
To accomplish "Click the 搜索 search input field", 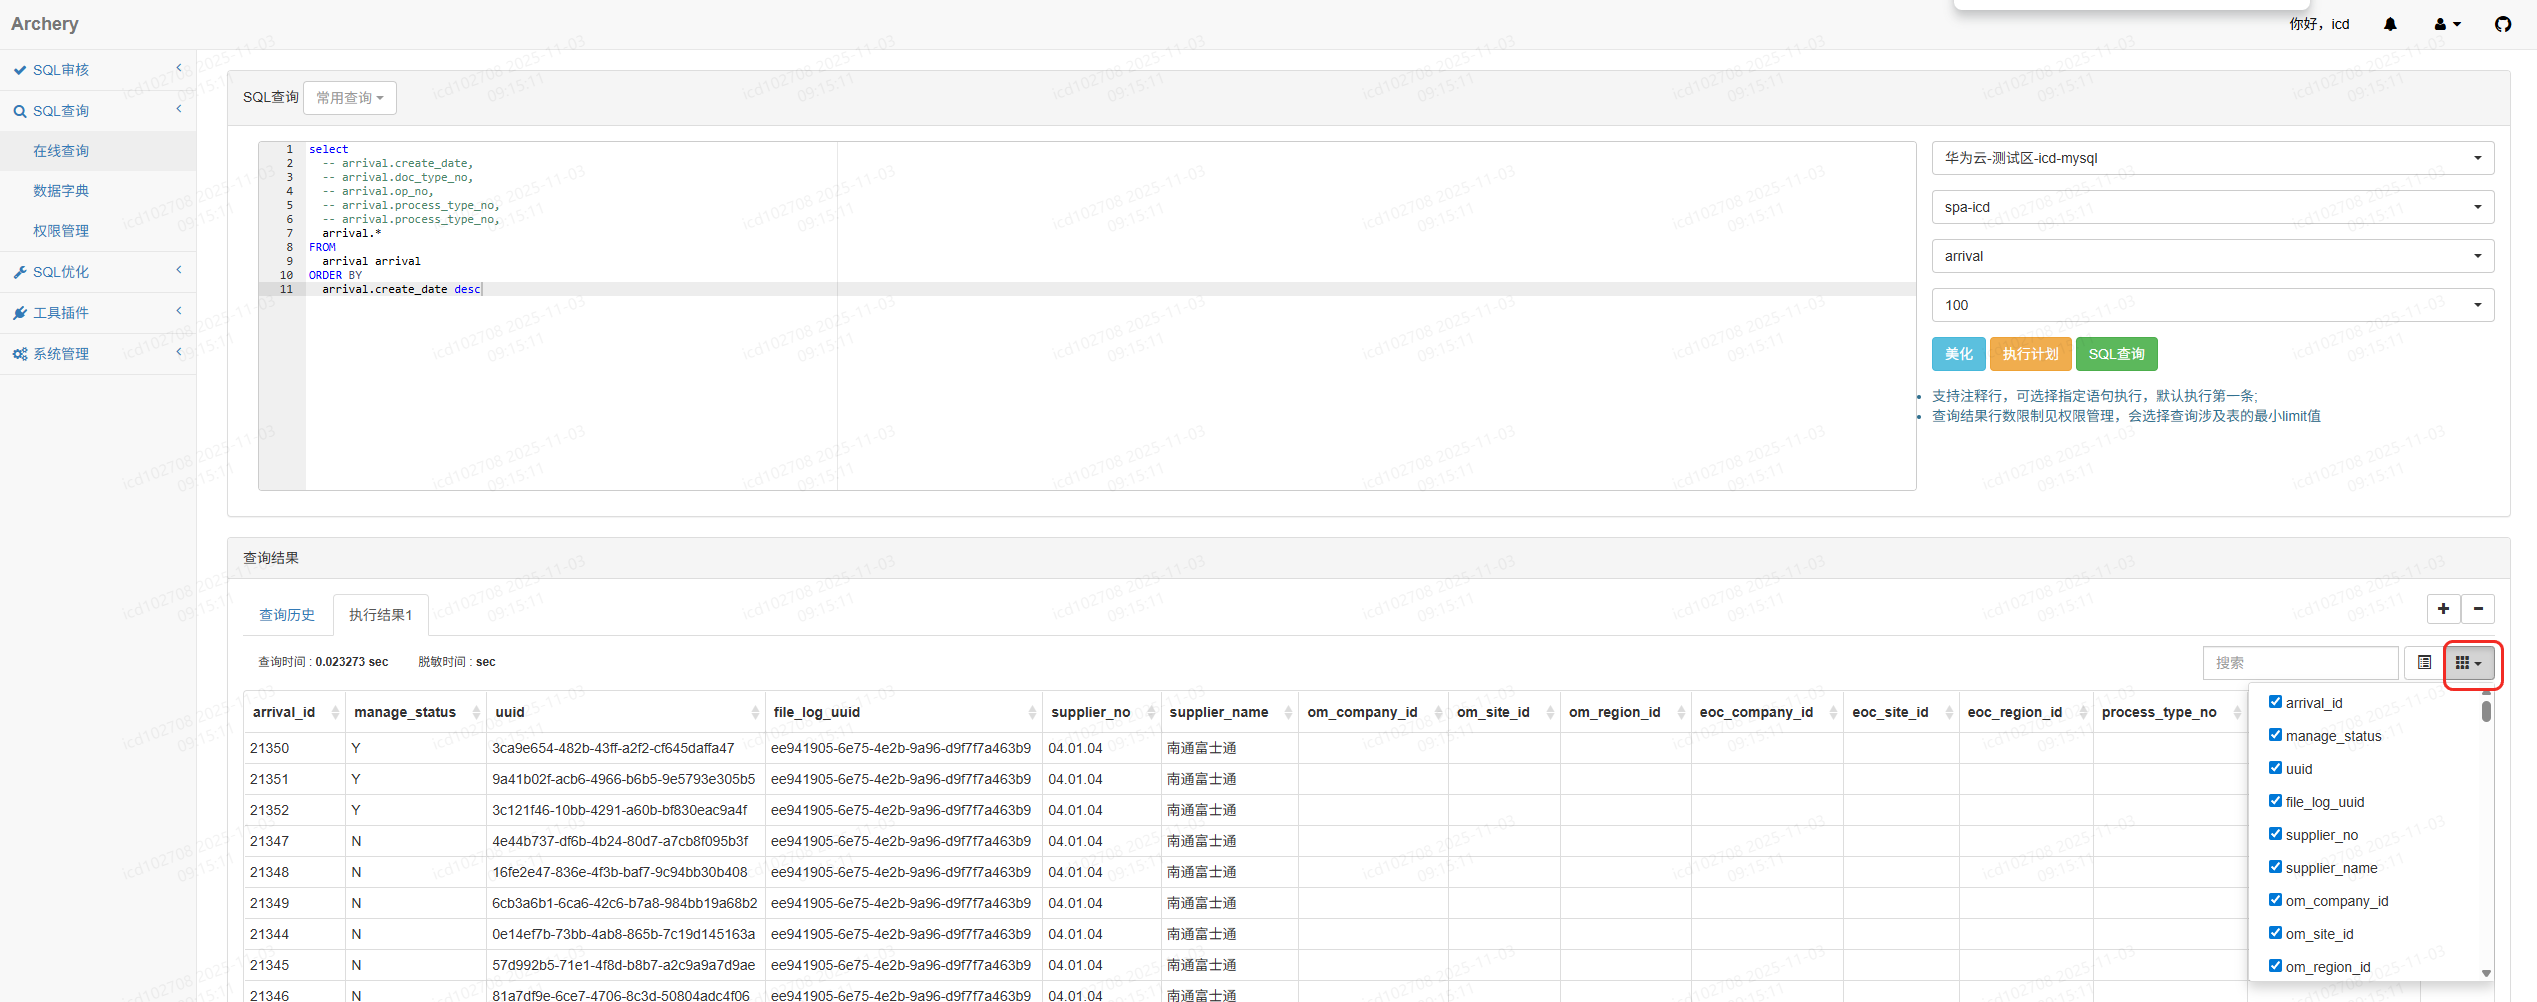I will pos(2299,663).
